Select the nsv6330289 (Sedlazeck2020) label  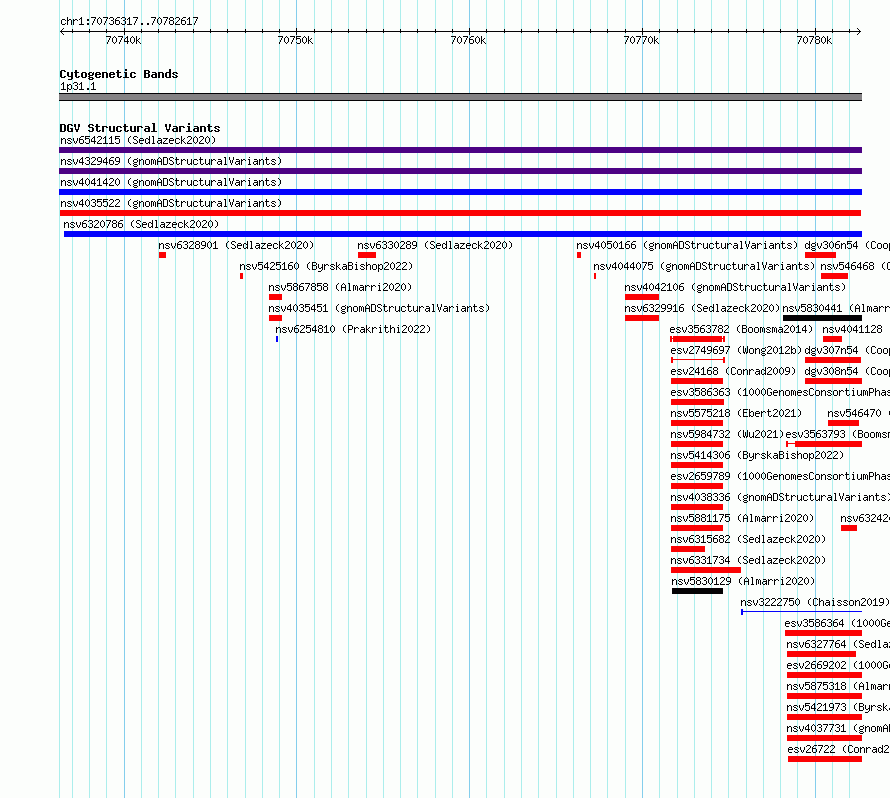(x=435, y=245)
